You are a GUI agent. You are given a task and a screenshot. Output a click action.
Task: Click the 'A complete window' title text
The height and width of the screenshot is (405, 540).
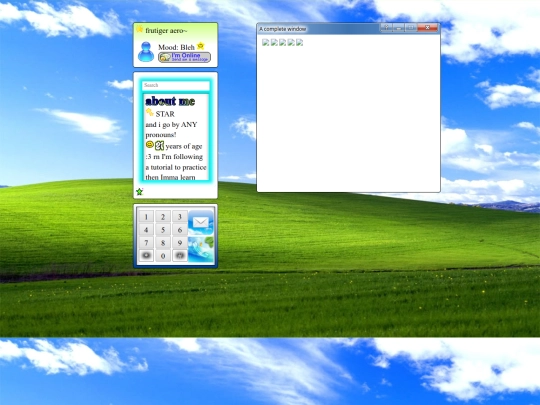point(282,29)
